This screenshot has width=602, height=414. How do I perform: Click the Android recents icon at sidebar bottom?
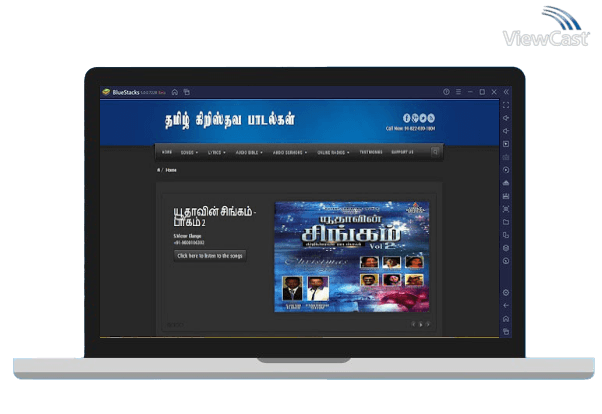point(506,332)
